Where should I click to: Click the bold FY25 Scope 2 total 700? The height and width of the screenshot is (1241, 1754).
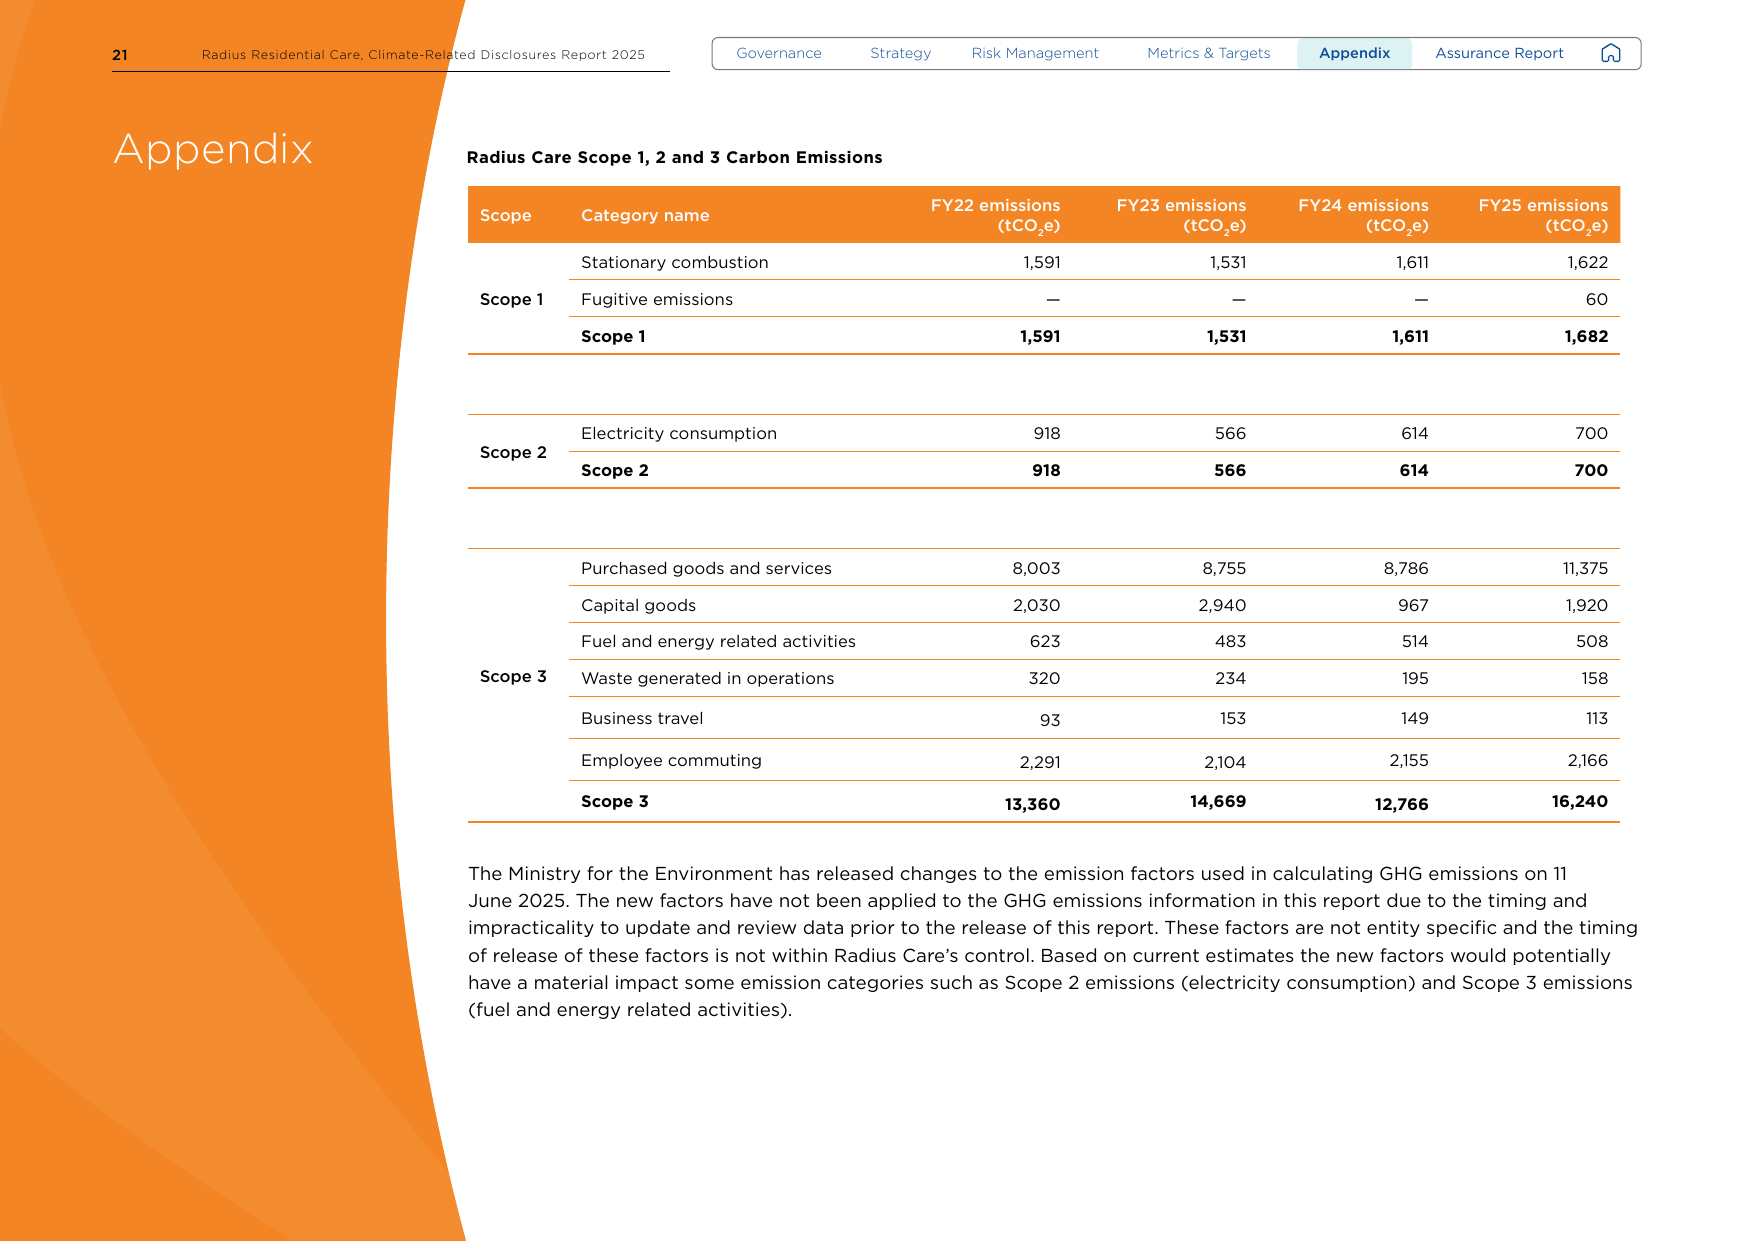[x=1591, y=470]
